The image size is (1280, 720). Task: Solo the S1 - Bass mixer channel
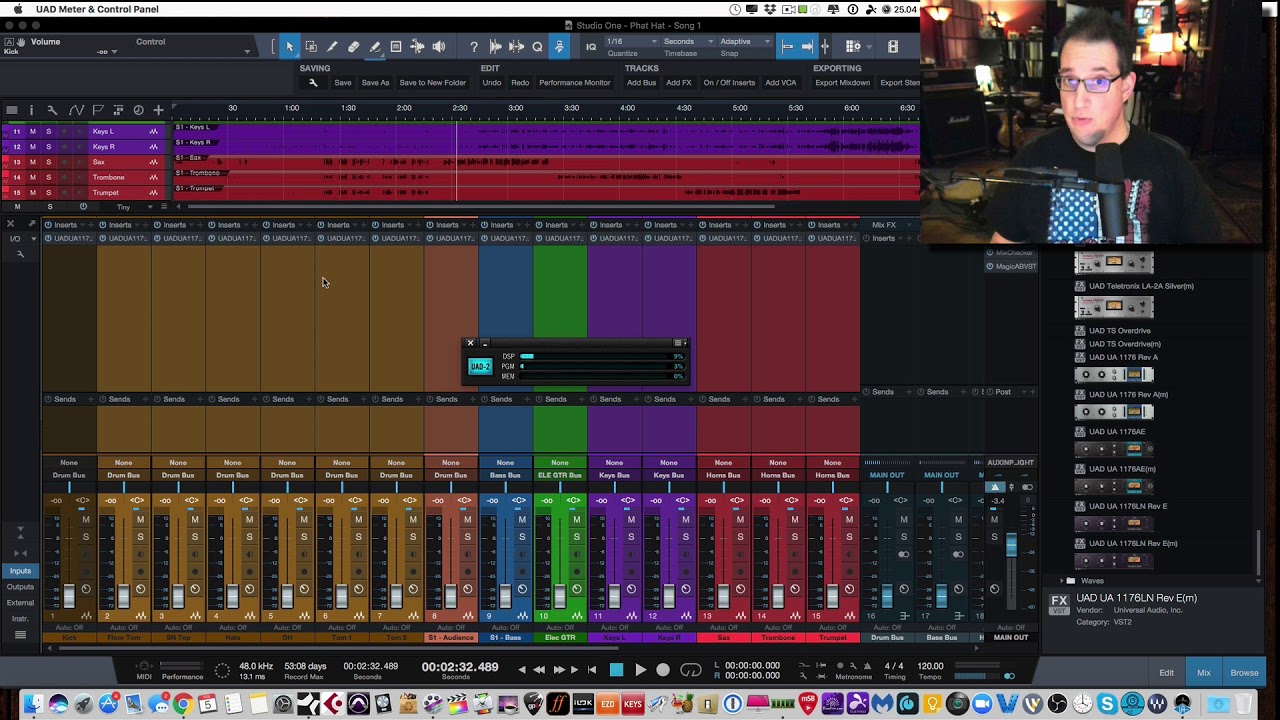click(522, 537)
